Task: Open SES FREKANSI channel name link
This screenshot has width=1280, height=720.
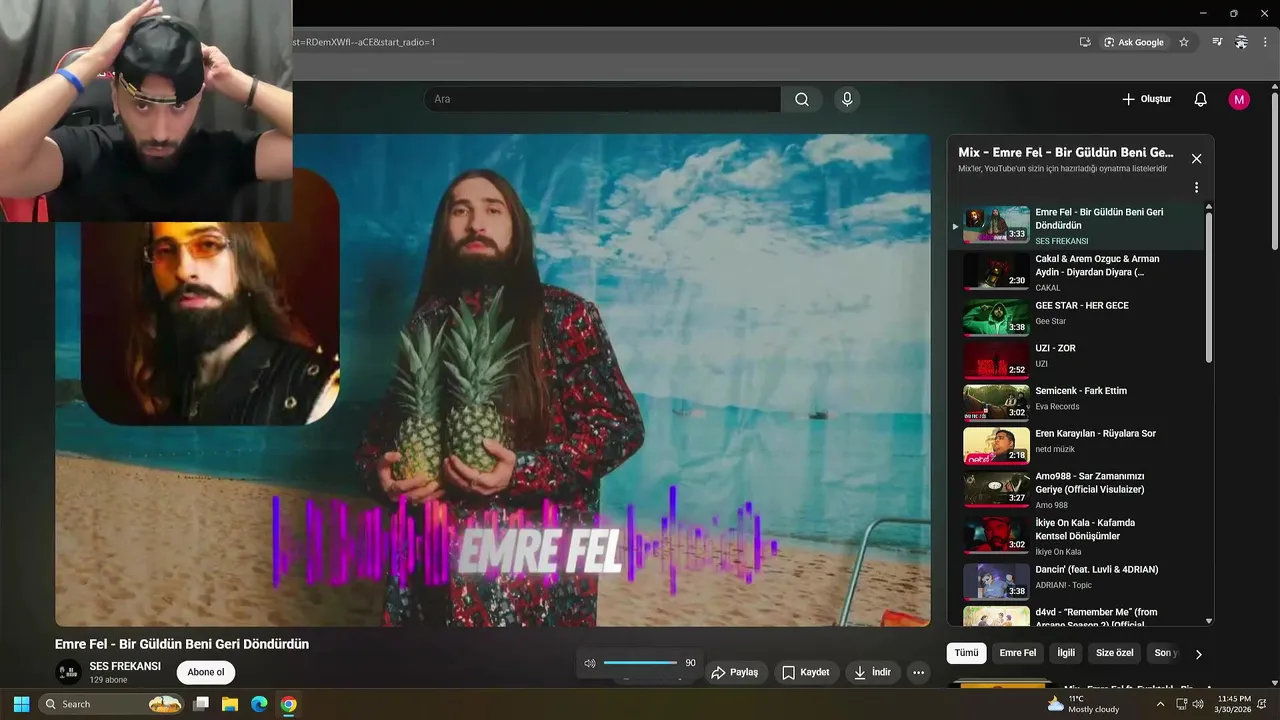Action: 125,666
